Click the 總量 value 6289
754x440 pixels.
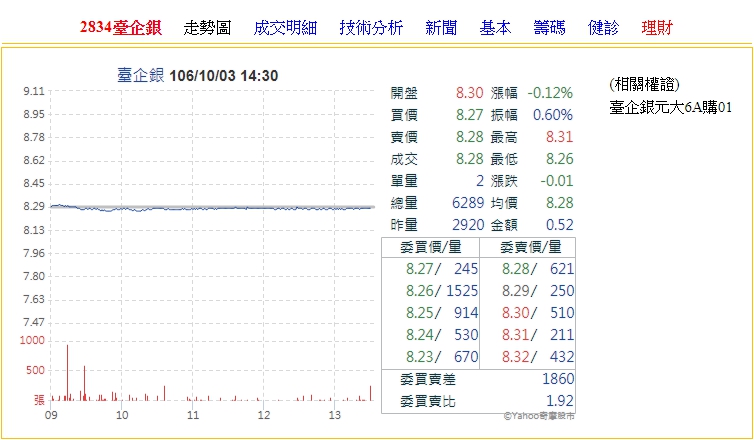point(468,203)
